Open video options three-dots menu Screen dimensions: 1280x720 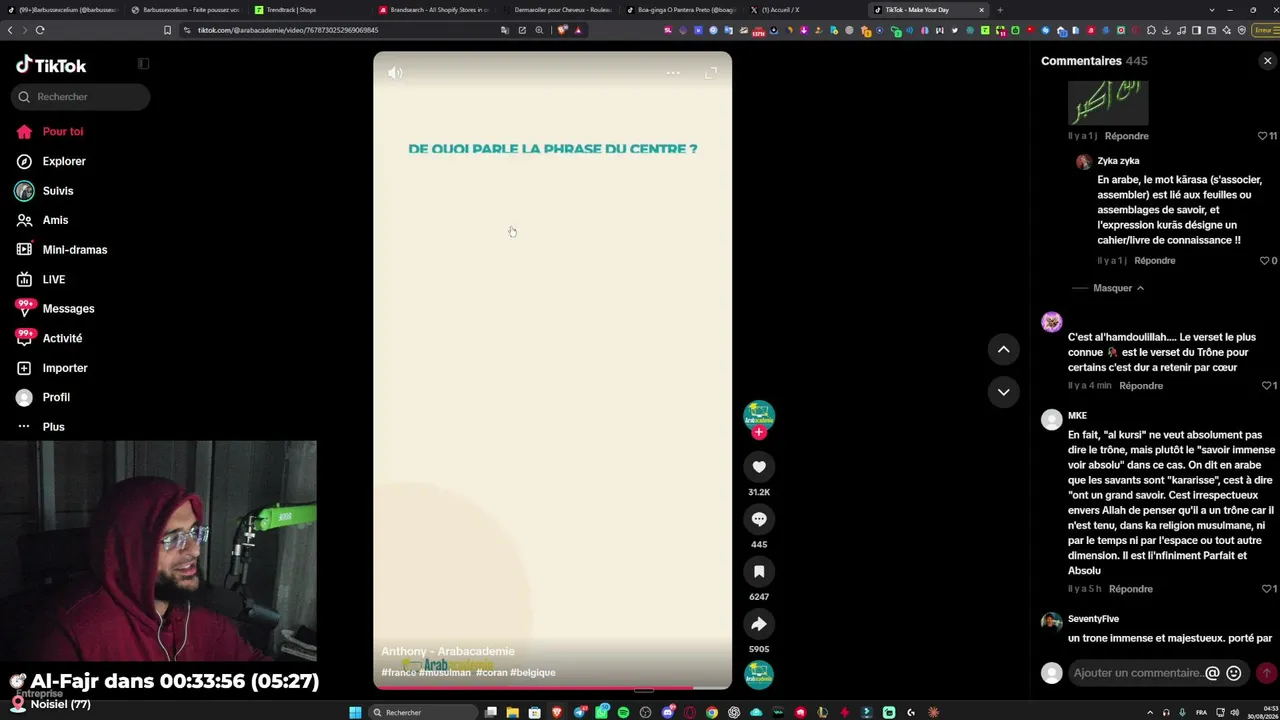point(673,73)
